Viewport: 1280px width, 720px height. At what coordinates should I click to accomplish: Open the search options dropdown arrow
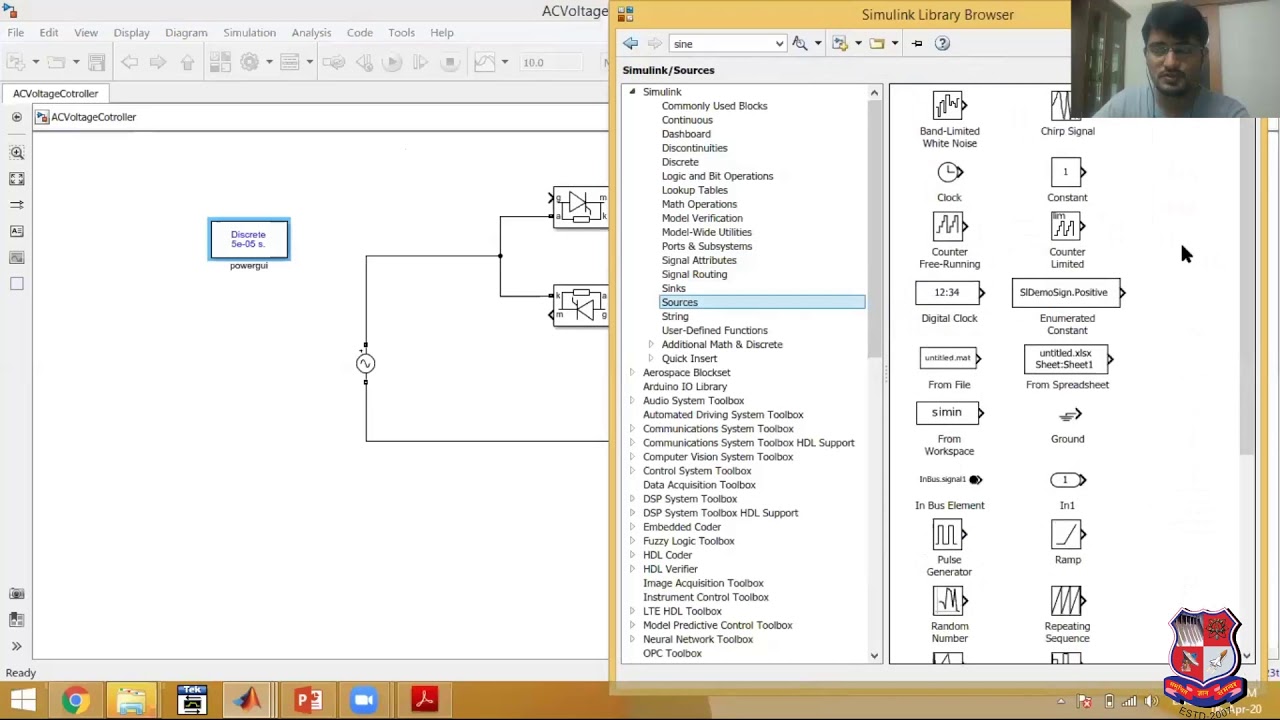tap(818, 43)
